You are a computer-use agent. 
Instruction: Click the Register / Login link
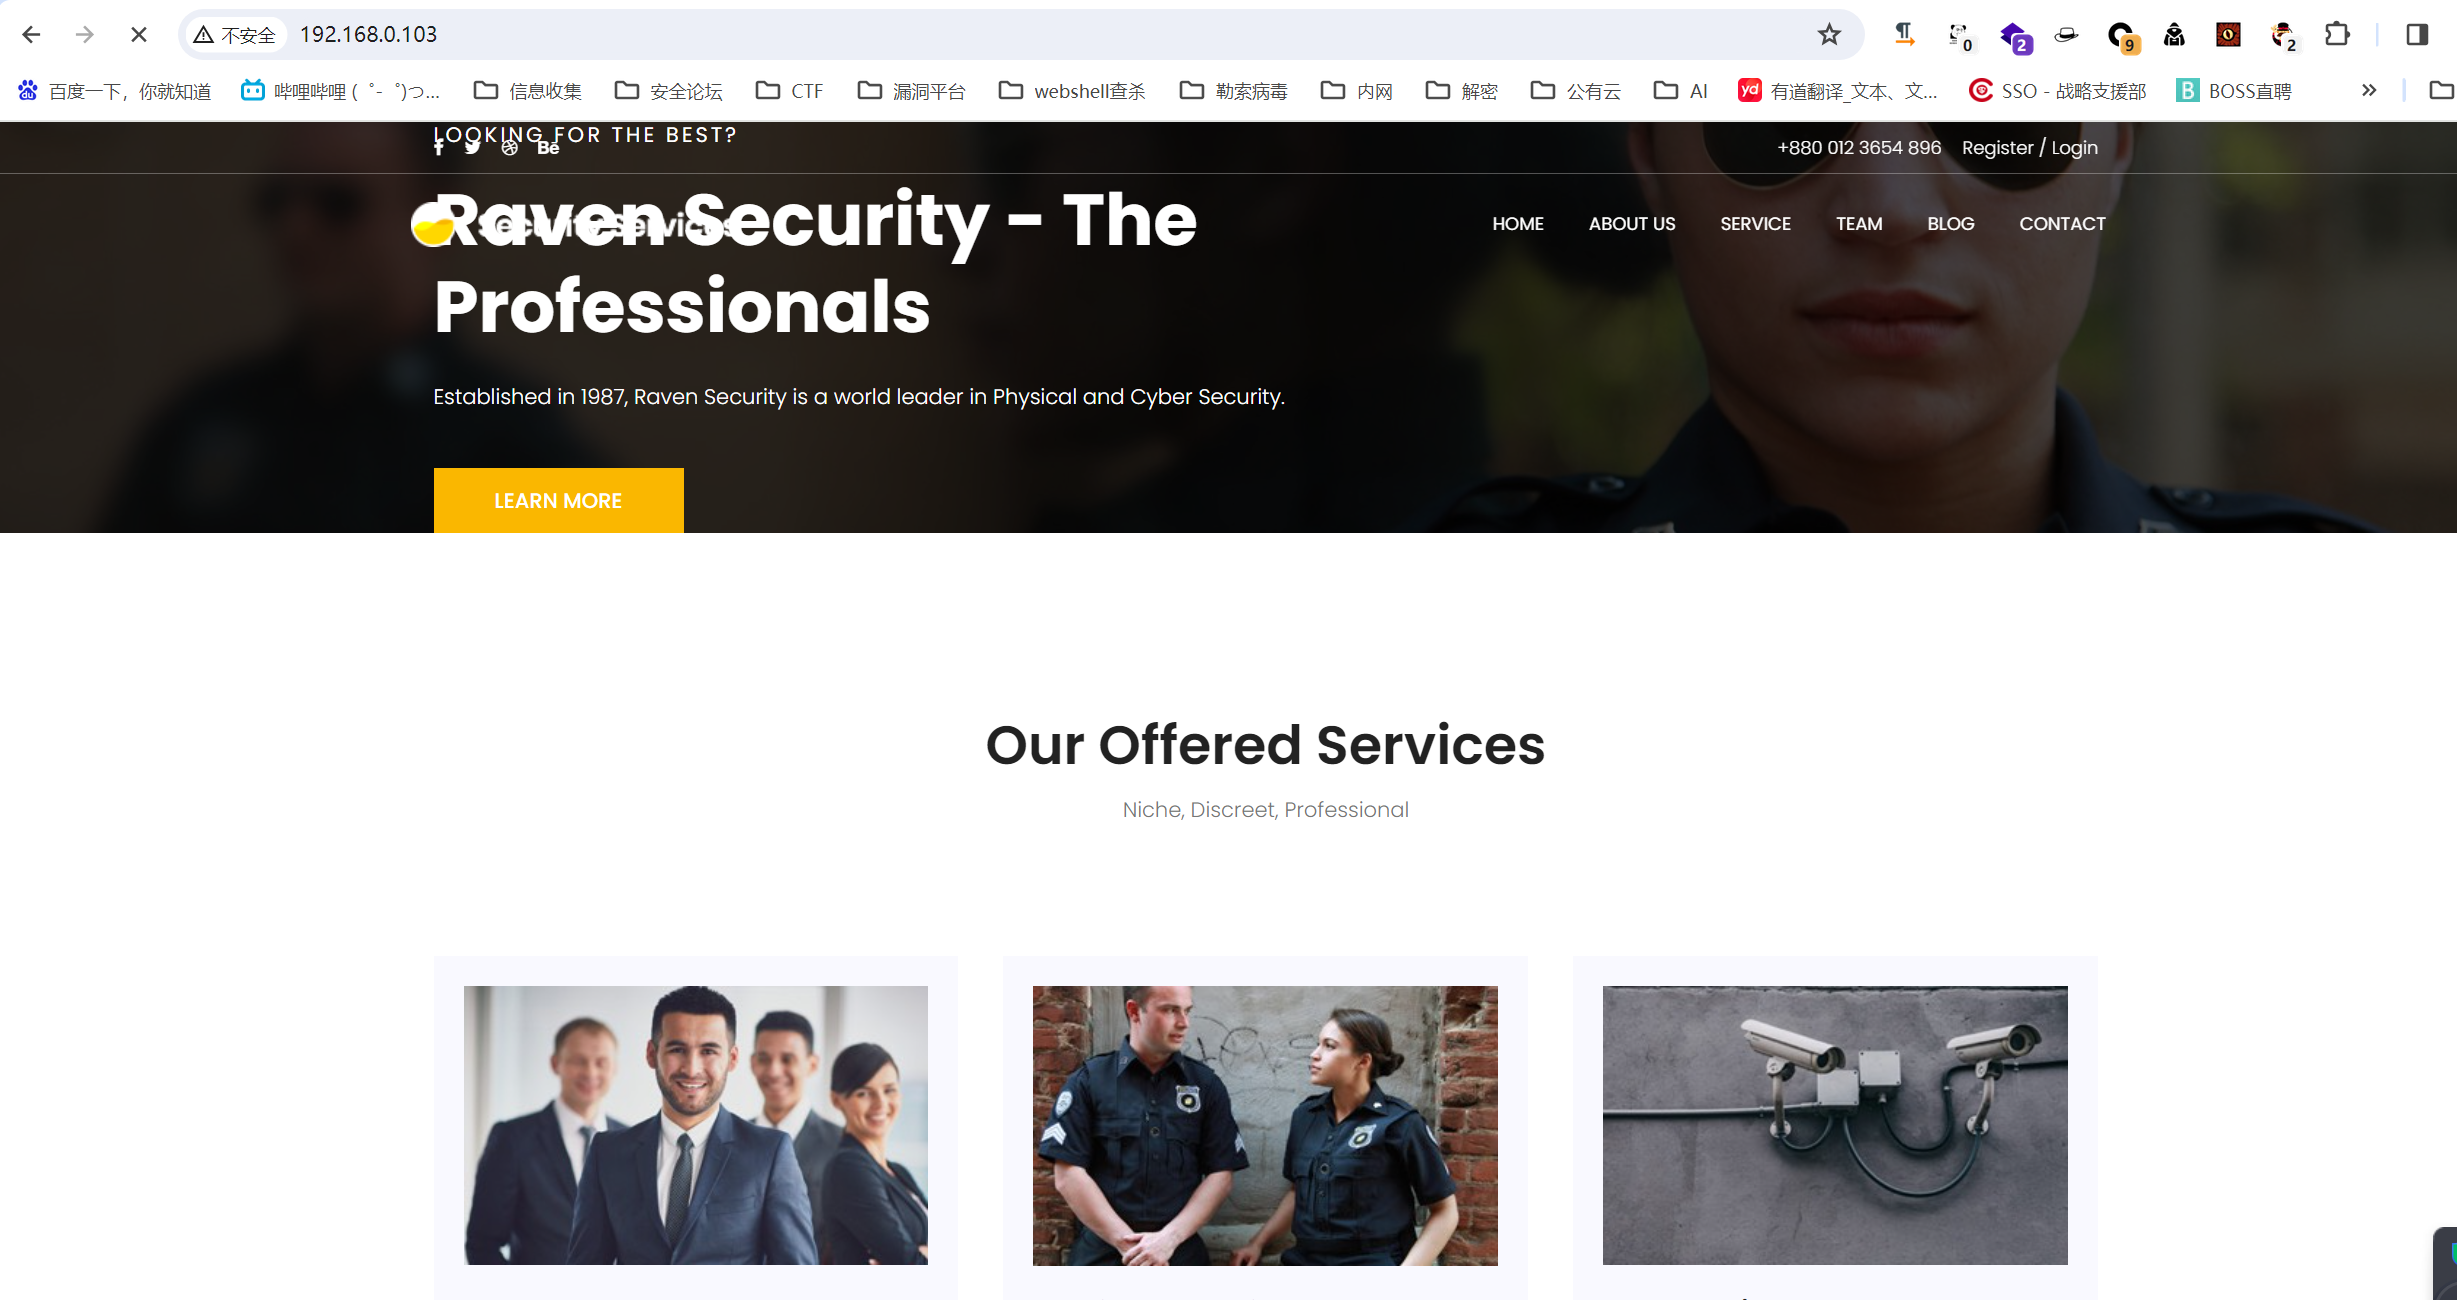(2029, 148)
